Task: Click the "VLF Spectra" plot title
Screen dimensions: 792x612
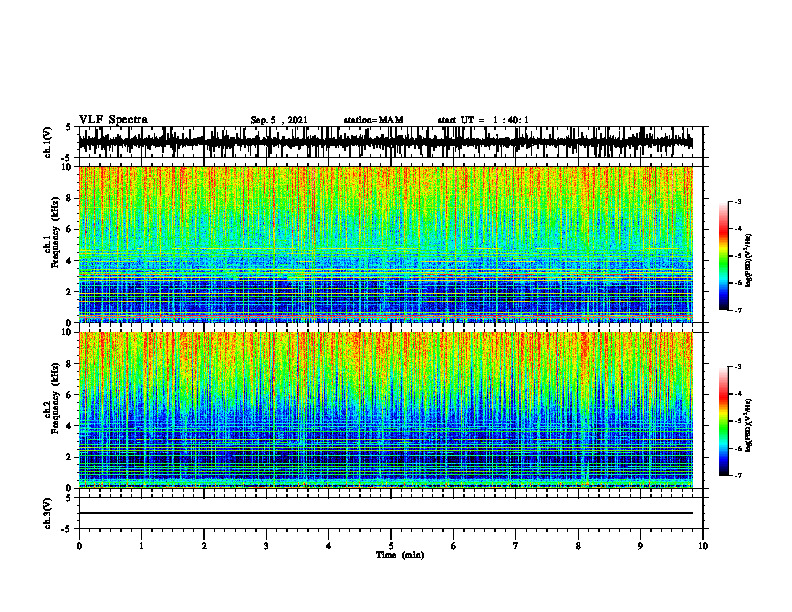Action: [113, 120]
